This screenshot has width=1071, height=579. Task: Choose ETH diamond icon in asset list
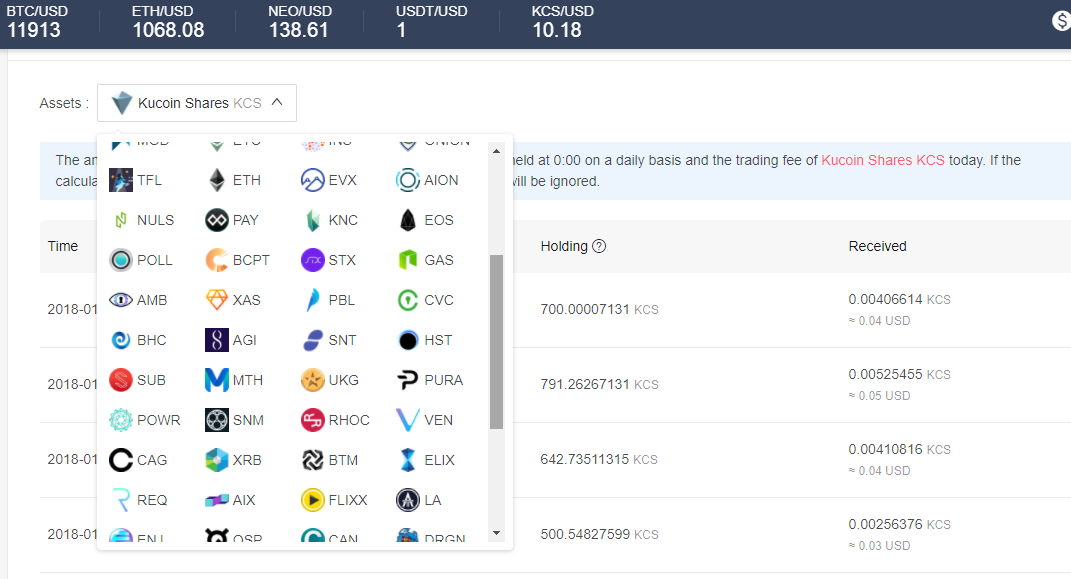pyautogui.click(x=217, y=180)
